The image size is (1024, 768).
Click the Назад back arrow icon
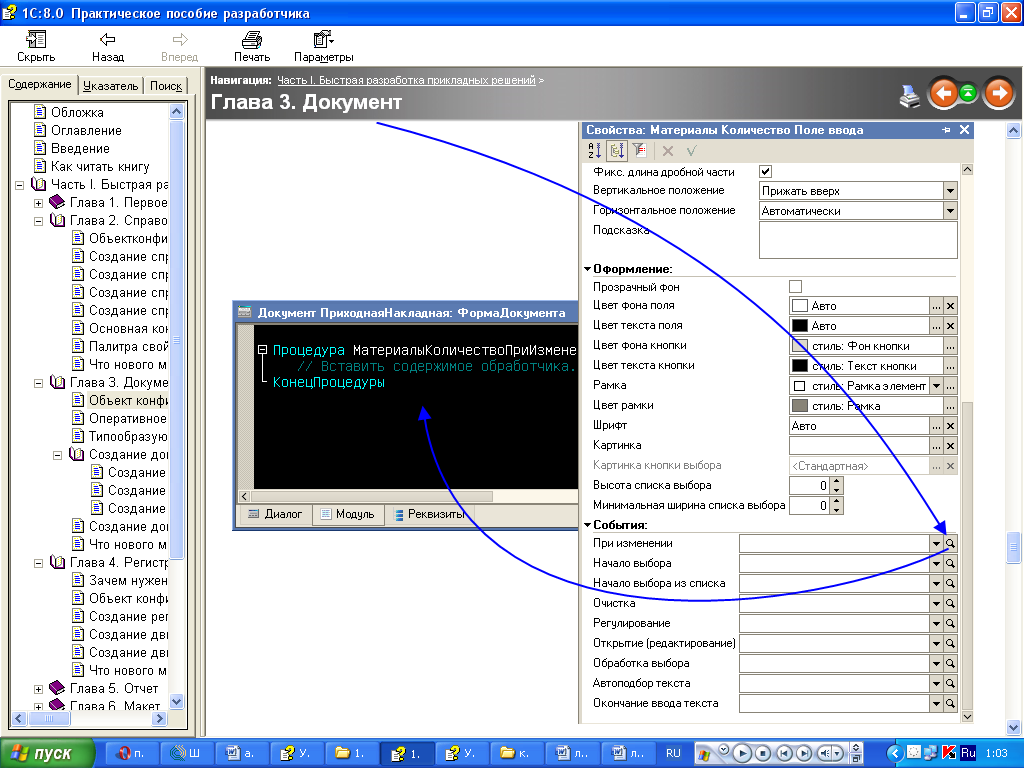[x=108, y=40]
